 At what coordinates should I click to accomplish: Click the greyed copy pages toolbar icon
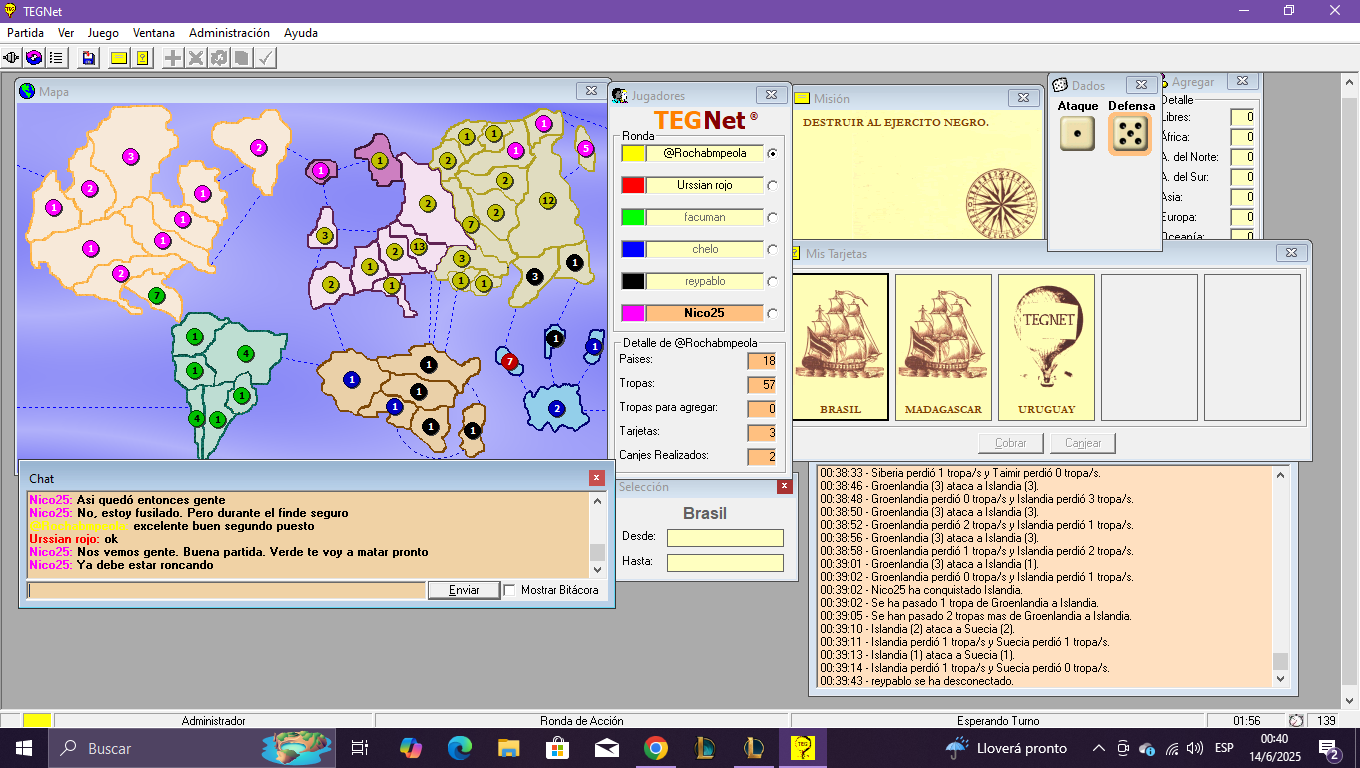click(242, 58)
